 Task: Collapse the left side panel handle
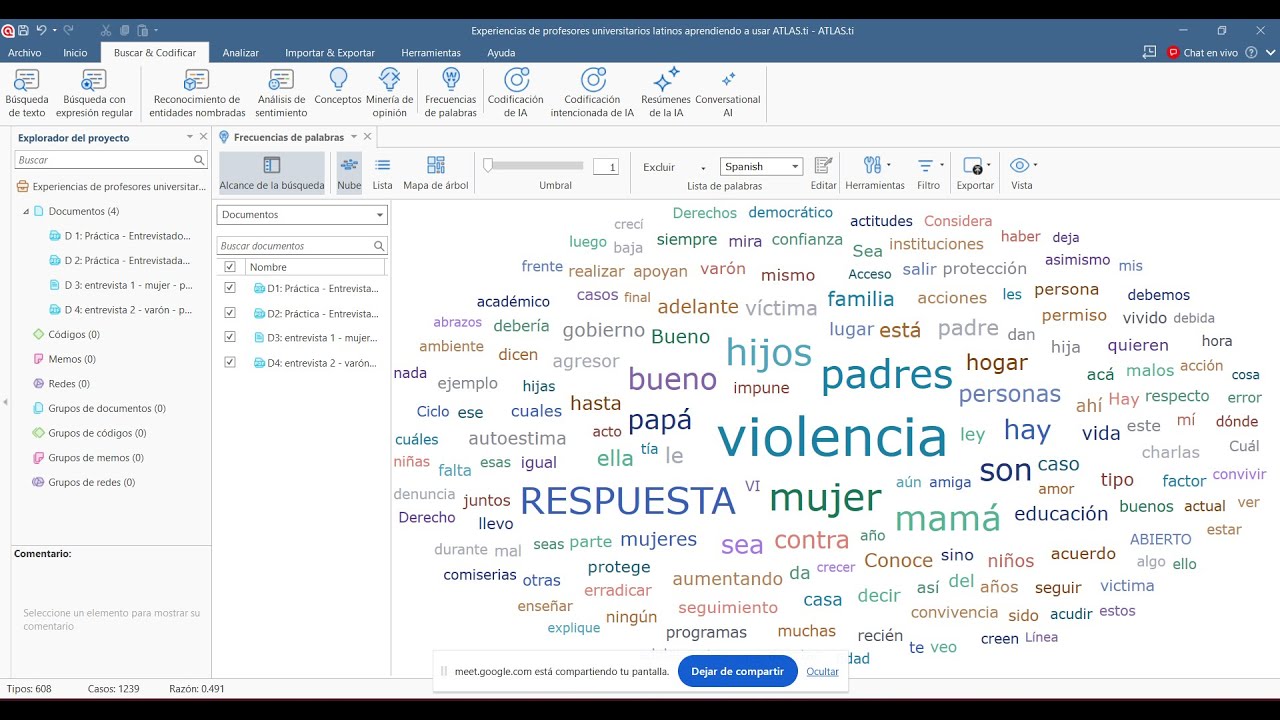click(5, 402)
